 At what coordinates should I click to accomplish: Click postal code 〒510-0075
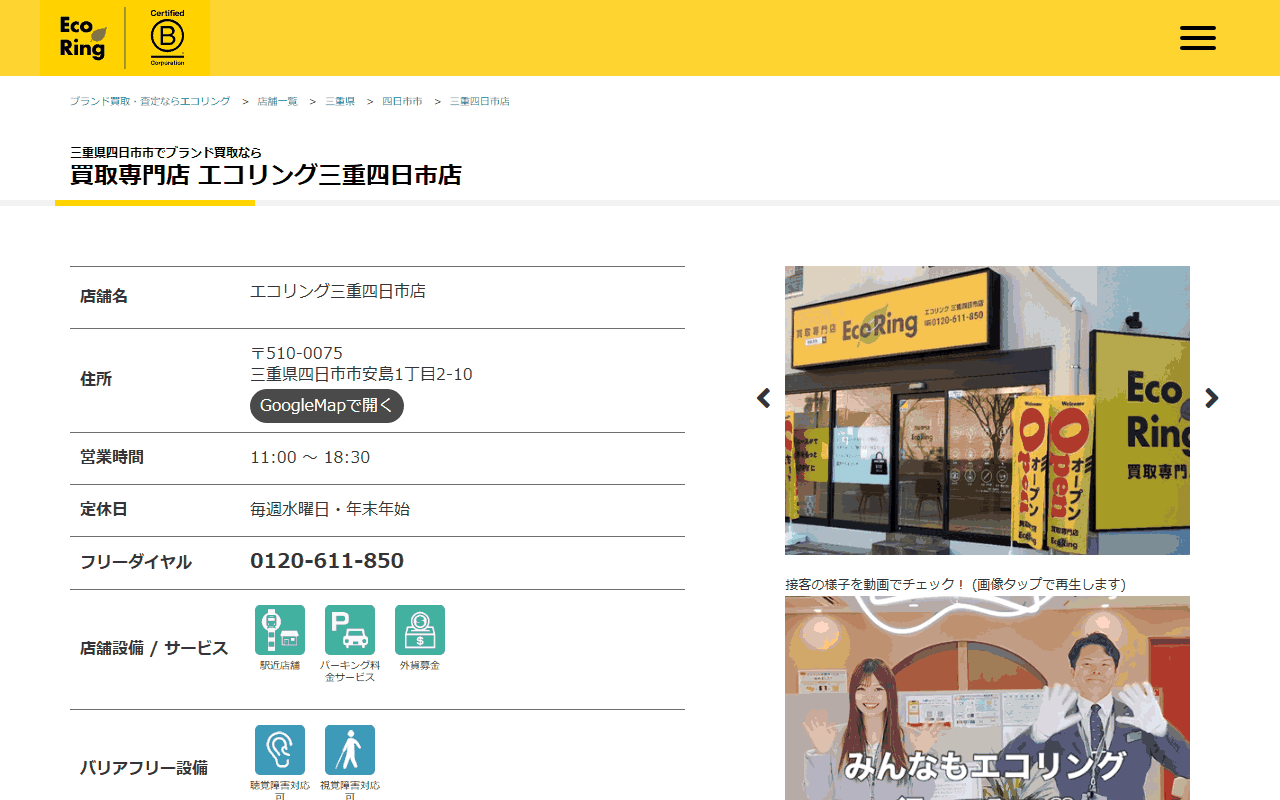coord(296,353)
